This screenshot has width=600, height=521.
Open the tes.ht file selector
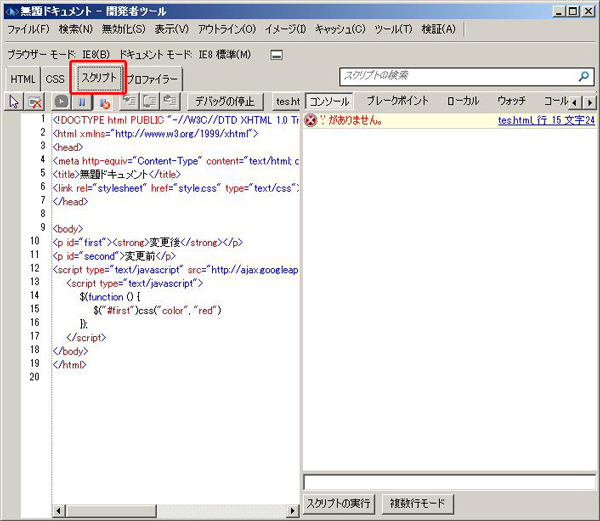[x=287, y=102]
